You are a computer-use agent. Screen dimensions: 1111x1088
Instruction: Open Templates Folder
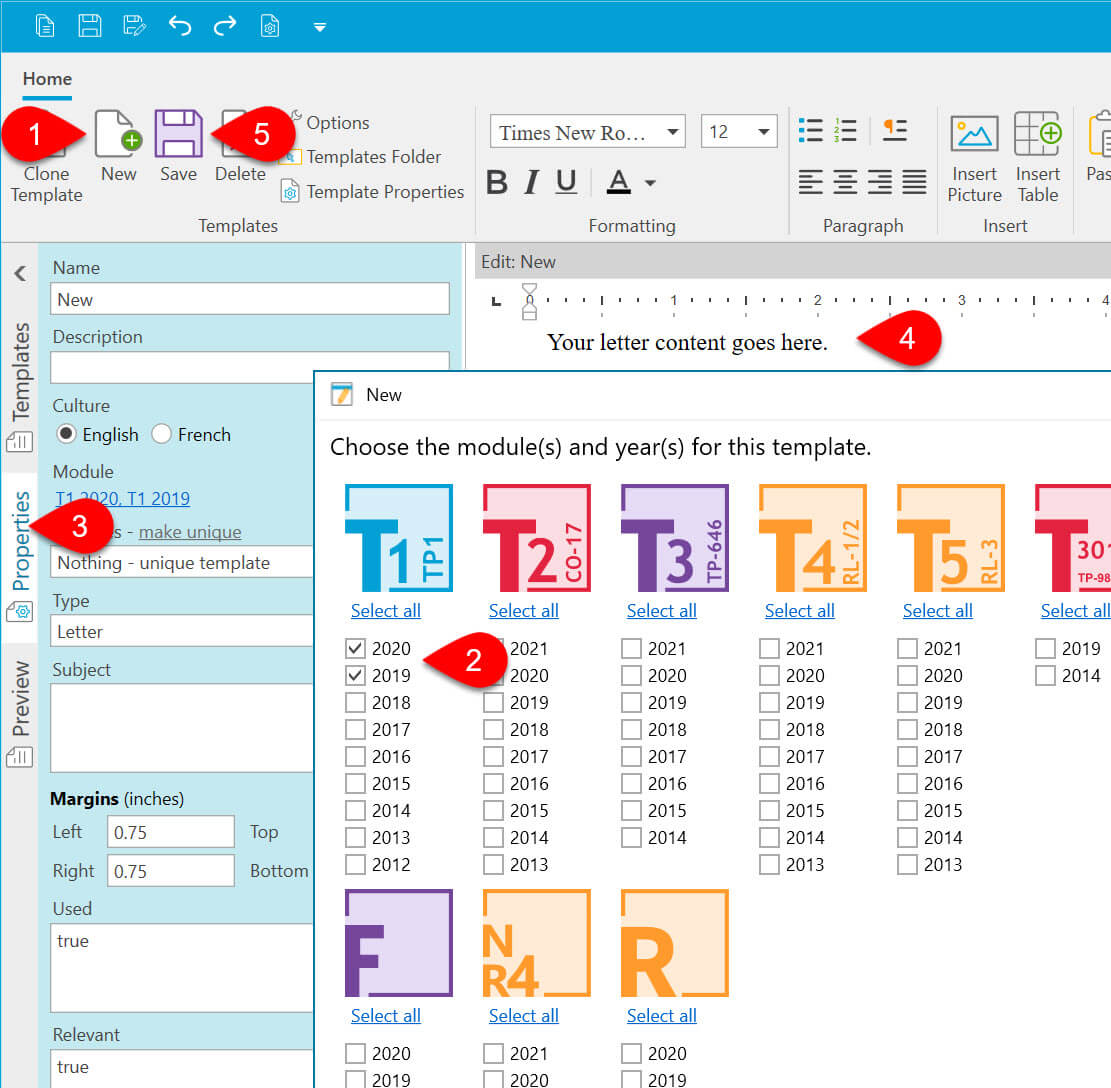[x=361, y=157]
